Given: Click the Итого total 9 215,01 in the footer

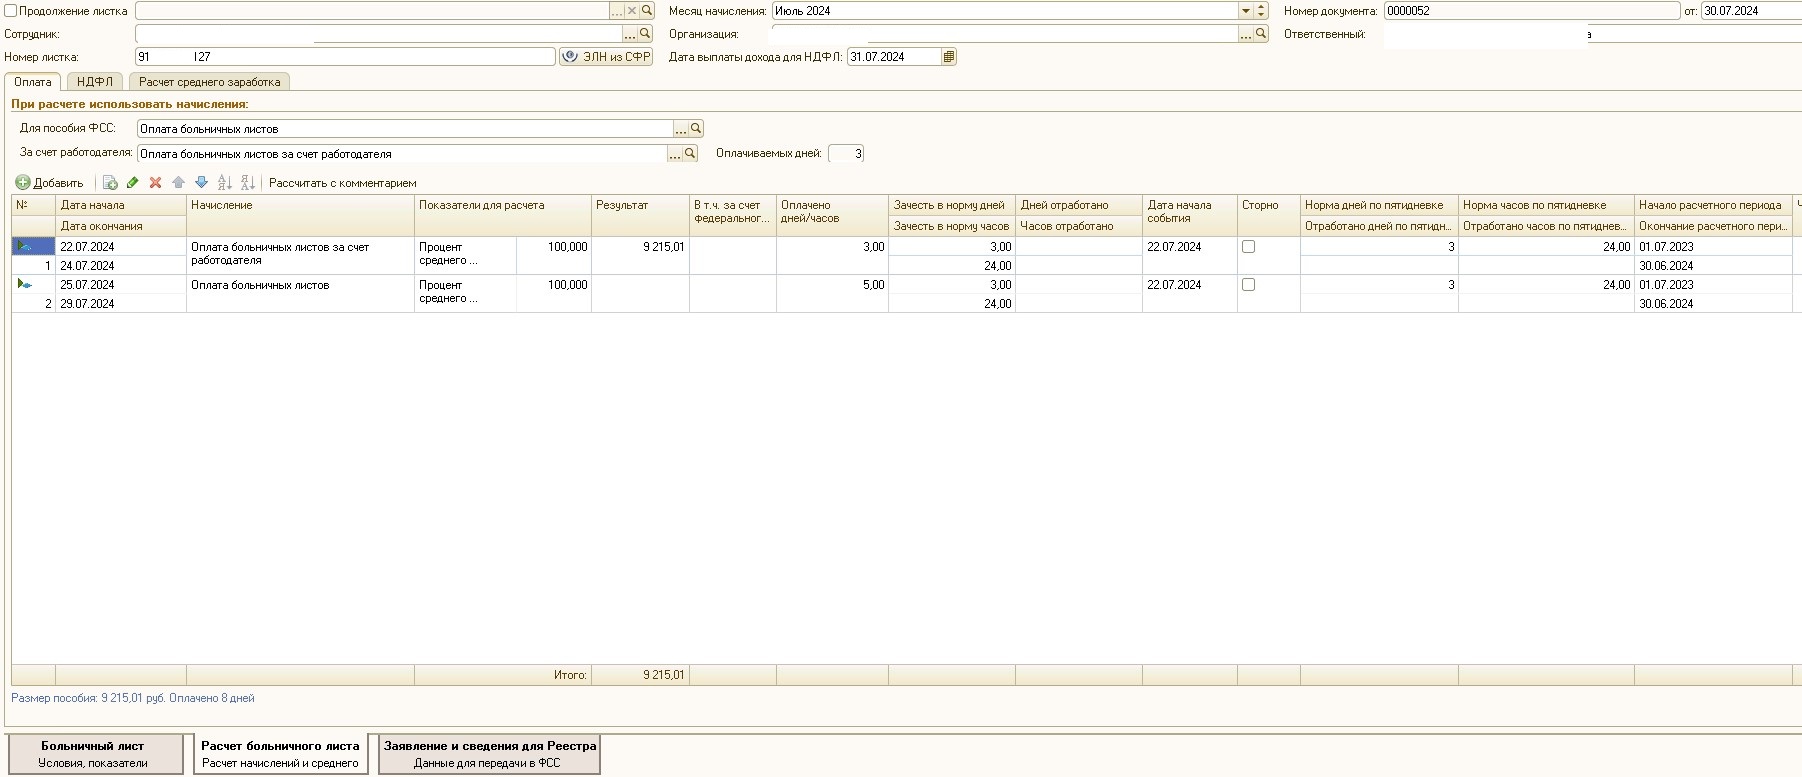Looking at the screenshot, I should tap(640, 675).
